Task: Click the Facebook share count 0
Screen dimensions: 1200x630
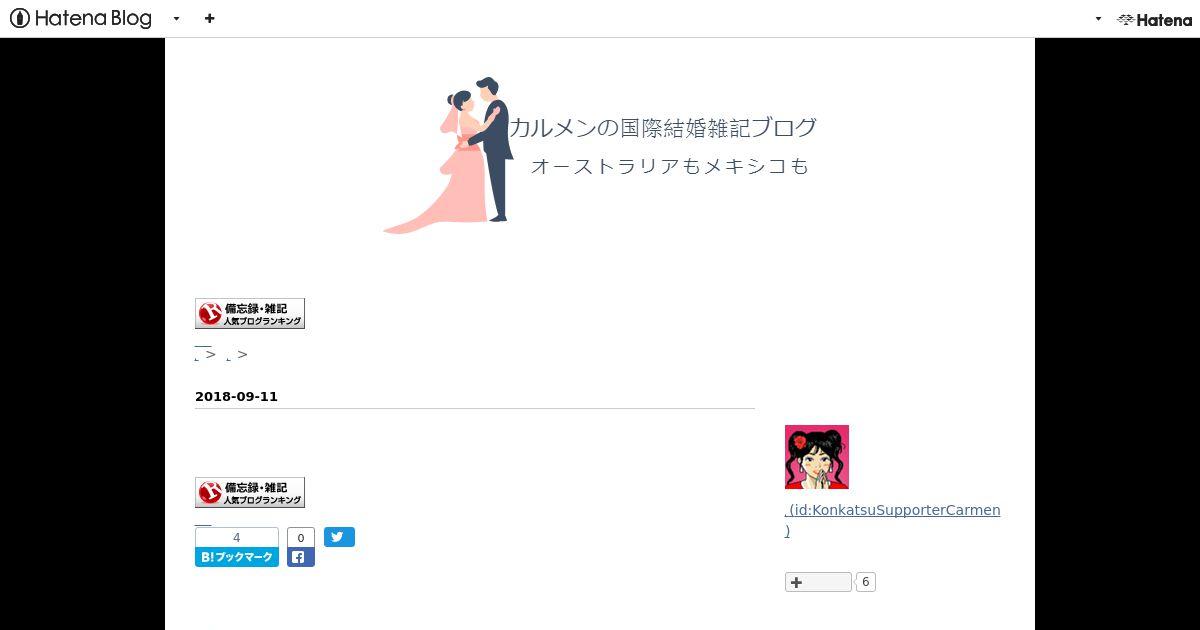Action: point(301,538)
